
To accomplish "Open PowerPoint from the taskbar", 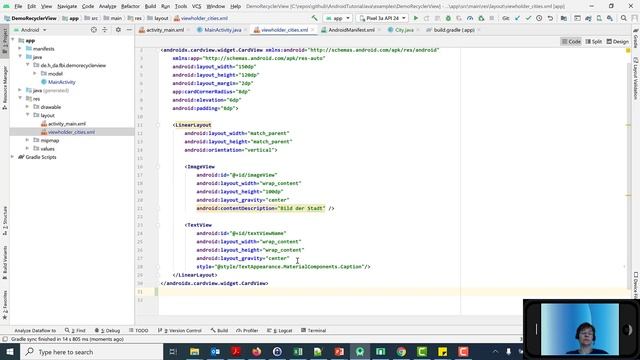I will [x=339, y=352].
